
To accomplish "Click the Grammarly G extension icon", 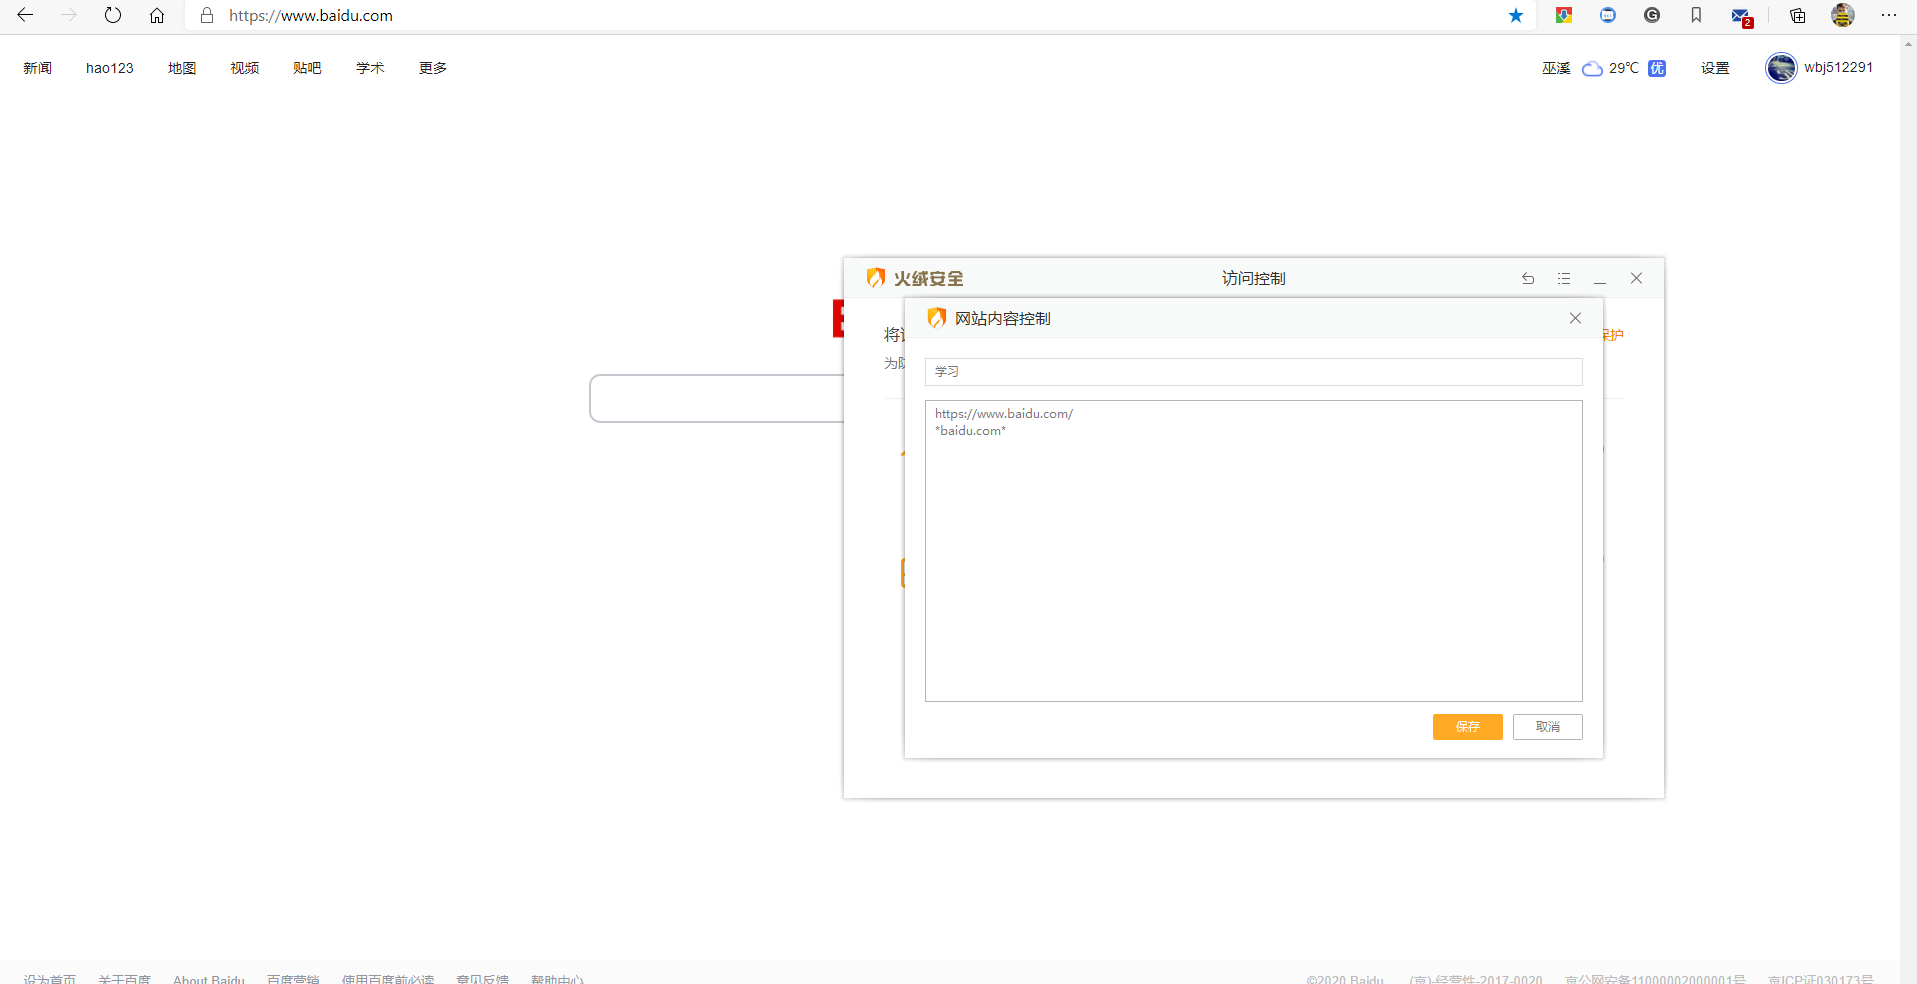I will [x=1652, y=15].
